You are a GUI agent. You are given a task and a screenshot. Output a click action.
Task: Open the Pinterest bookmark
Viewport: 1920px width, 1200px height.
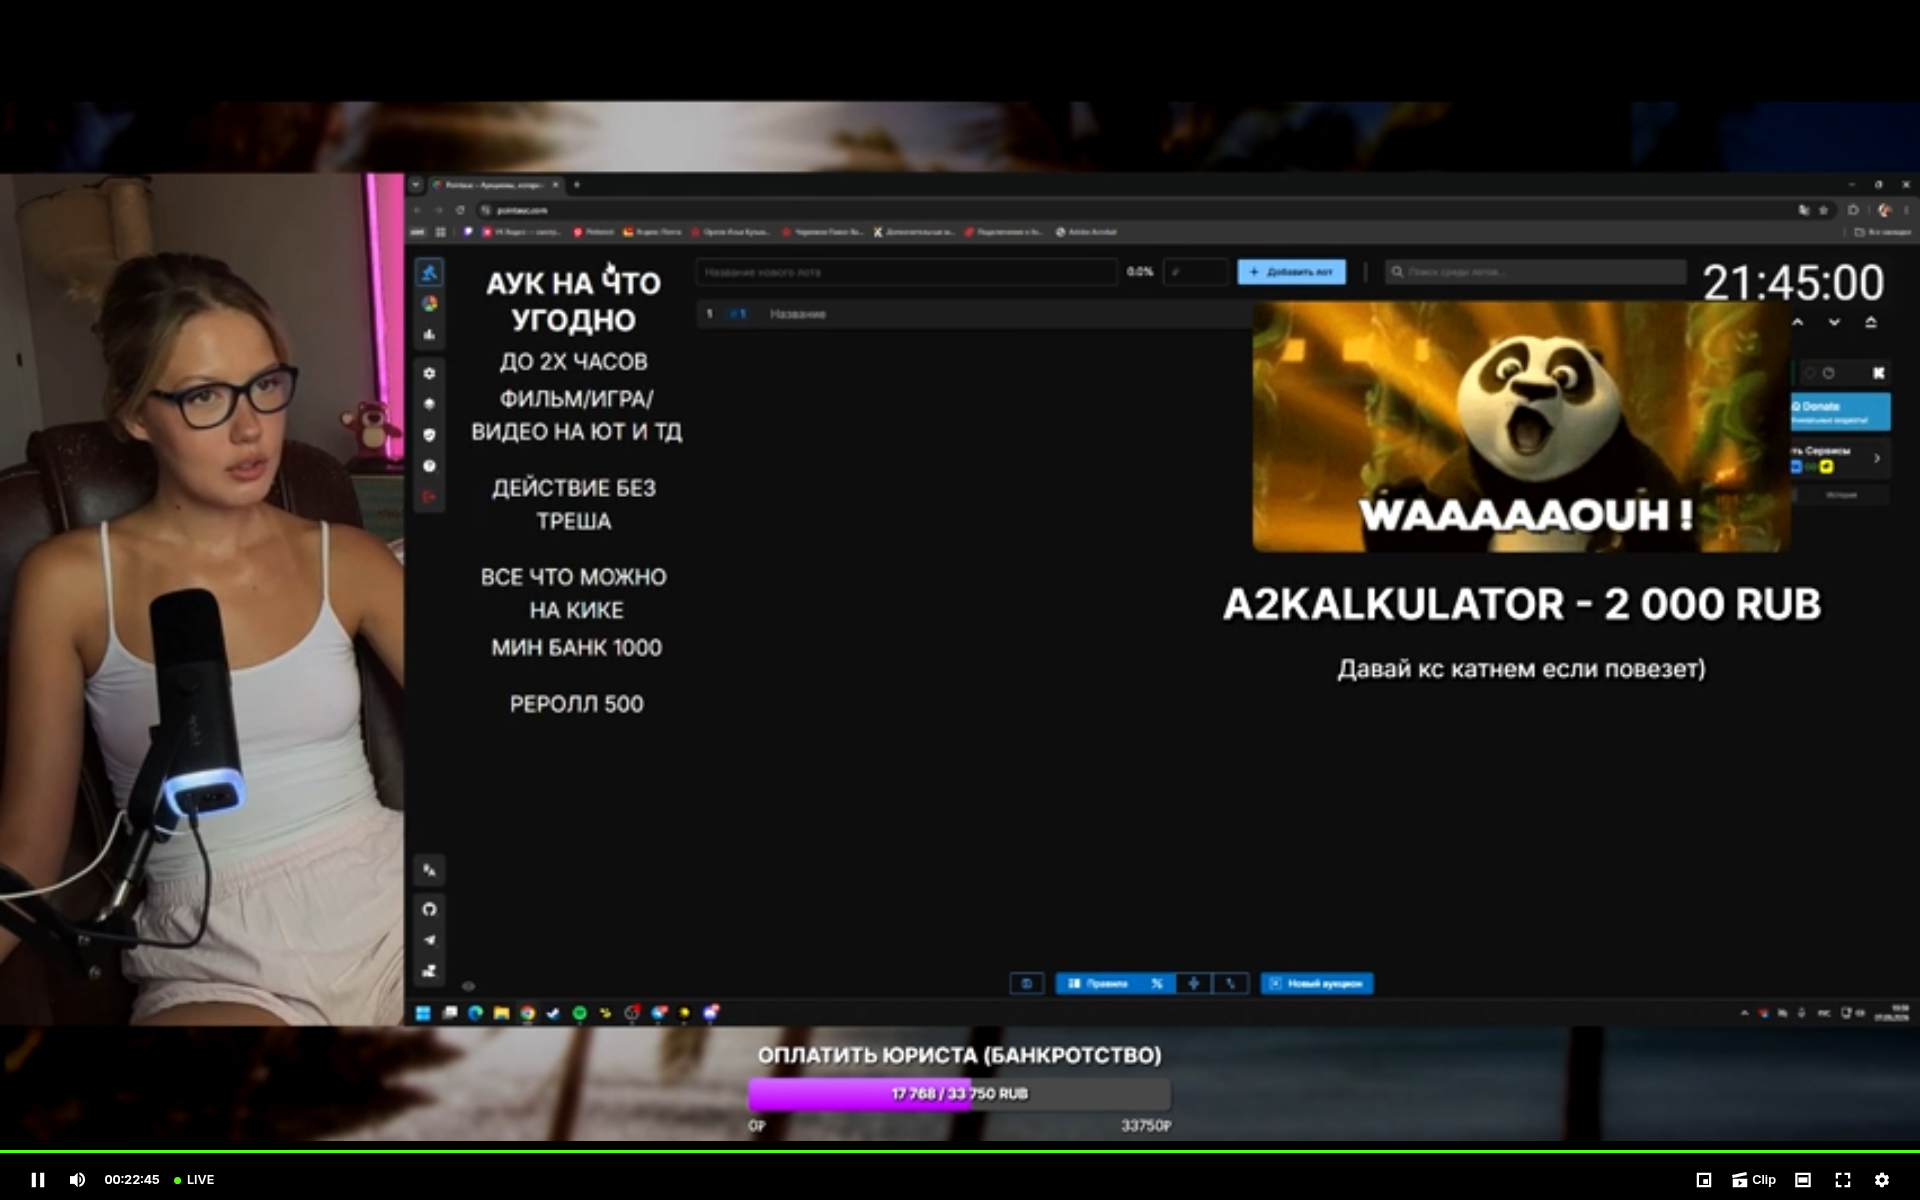click(x=594, y=232)
